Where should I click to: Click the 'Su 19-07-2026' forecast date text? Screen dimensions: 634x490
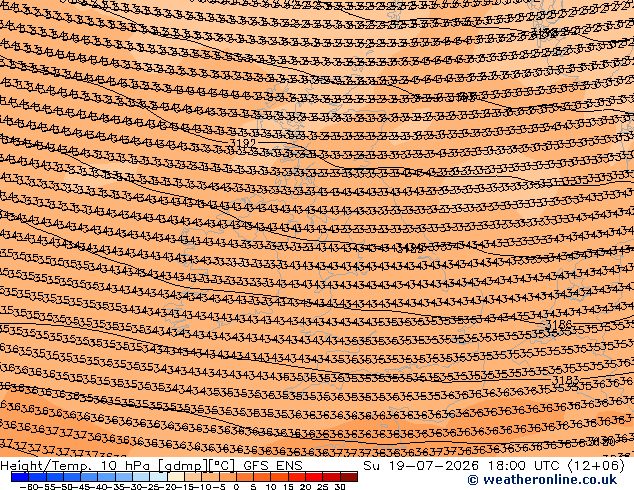(421, 466)
